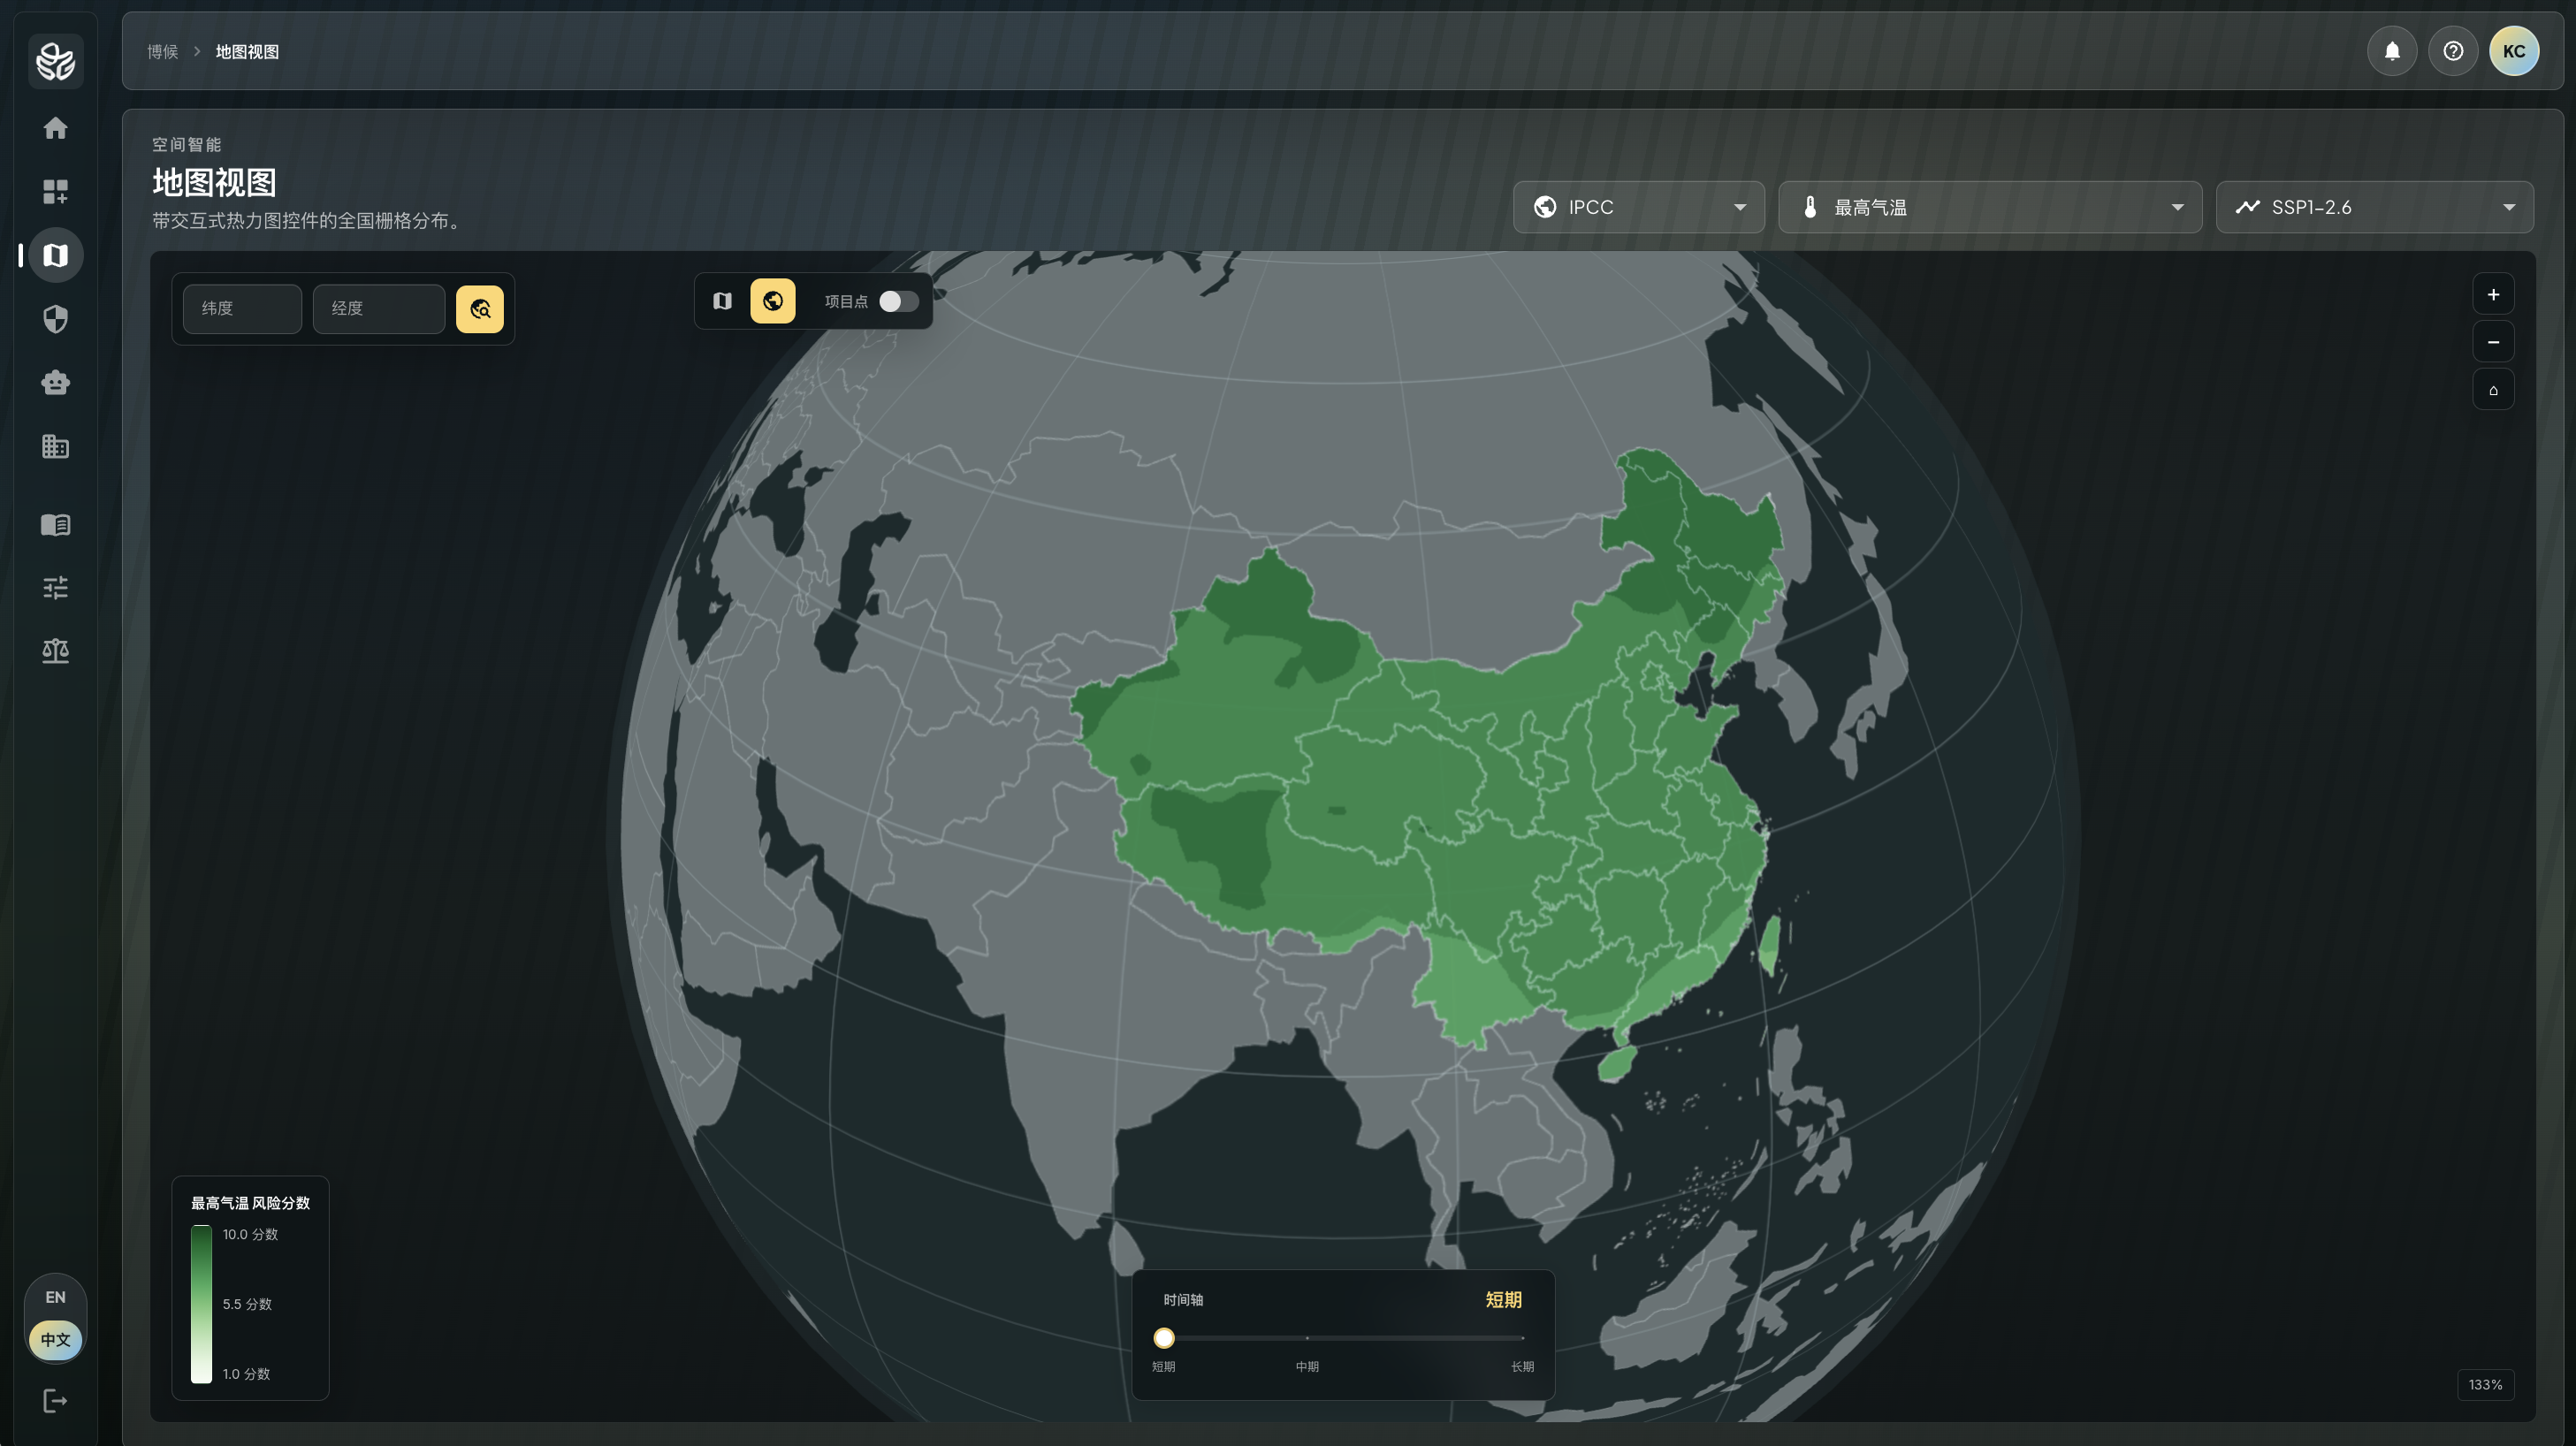Viewport: 2576px width, 1446px height.
Task: Open the tuning sliders settings icon
Action: [x=55, y=587]
